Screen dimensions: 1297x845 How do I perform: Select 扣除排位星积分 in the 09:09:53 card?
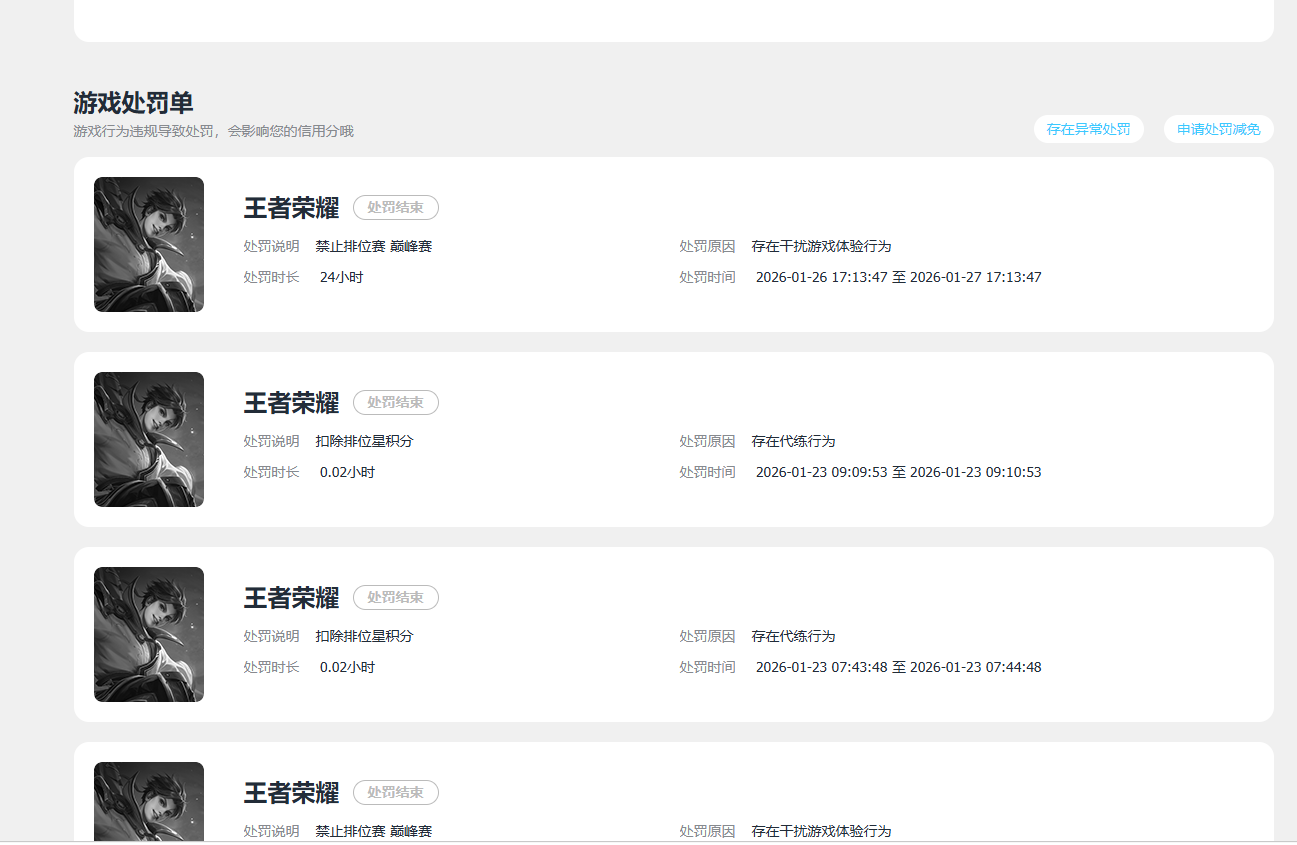coord(364,441)
